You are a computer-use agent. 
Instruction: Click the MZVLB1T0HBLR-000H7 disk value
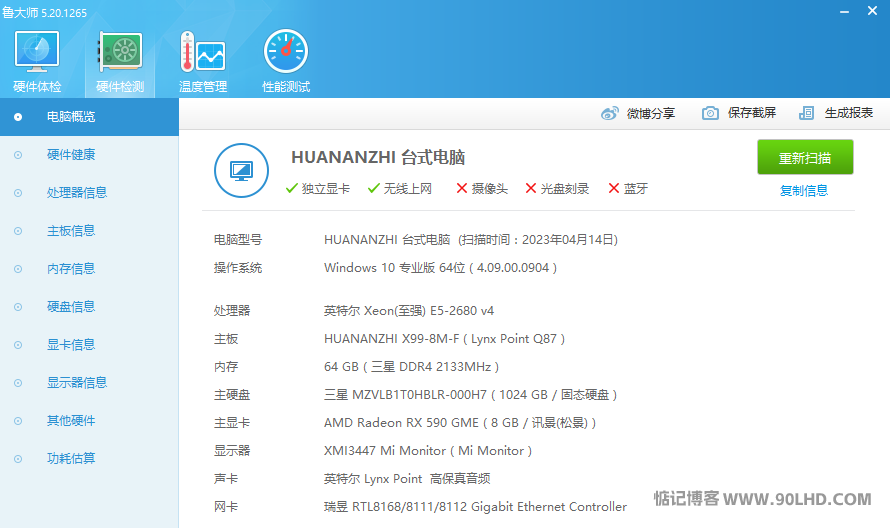coord(471,395)
